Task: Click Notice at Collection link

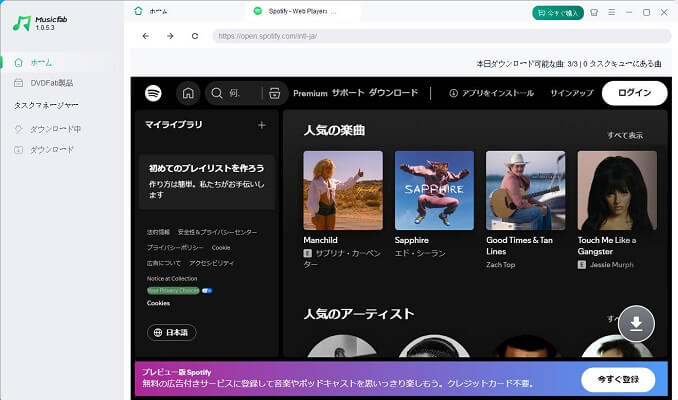Action: click(x=172, y=278)
